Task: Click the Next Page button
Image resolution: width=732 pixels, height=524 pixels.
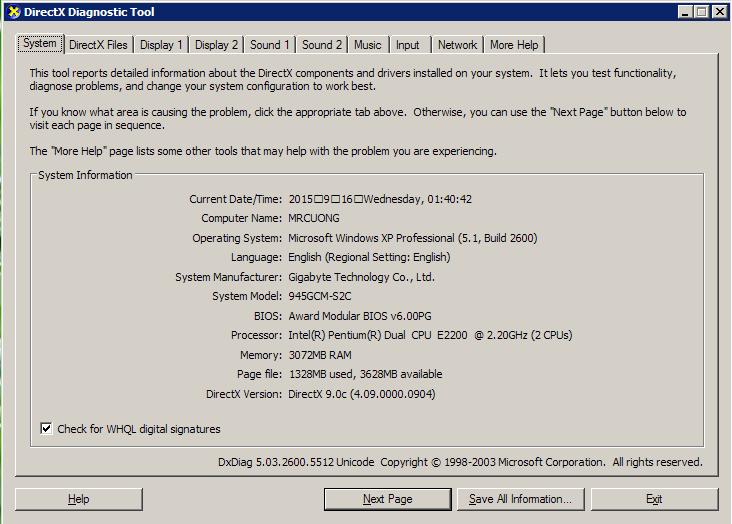Action: point(387,499)
